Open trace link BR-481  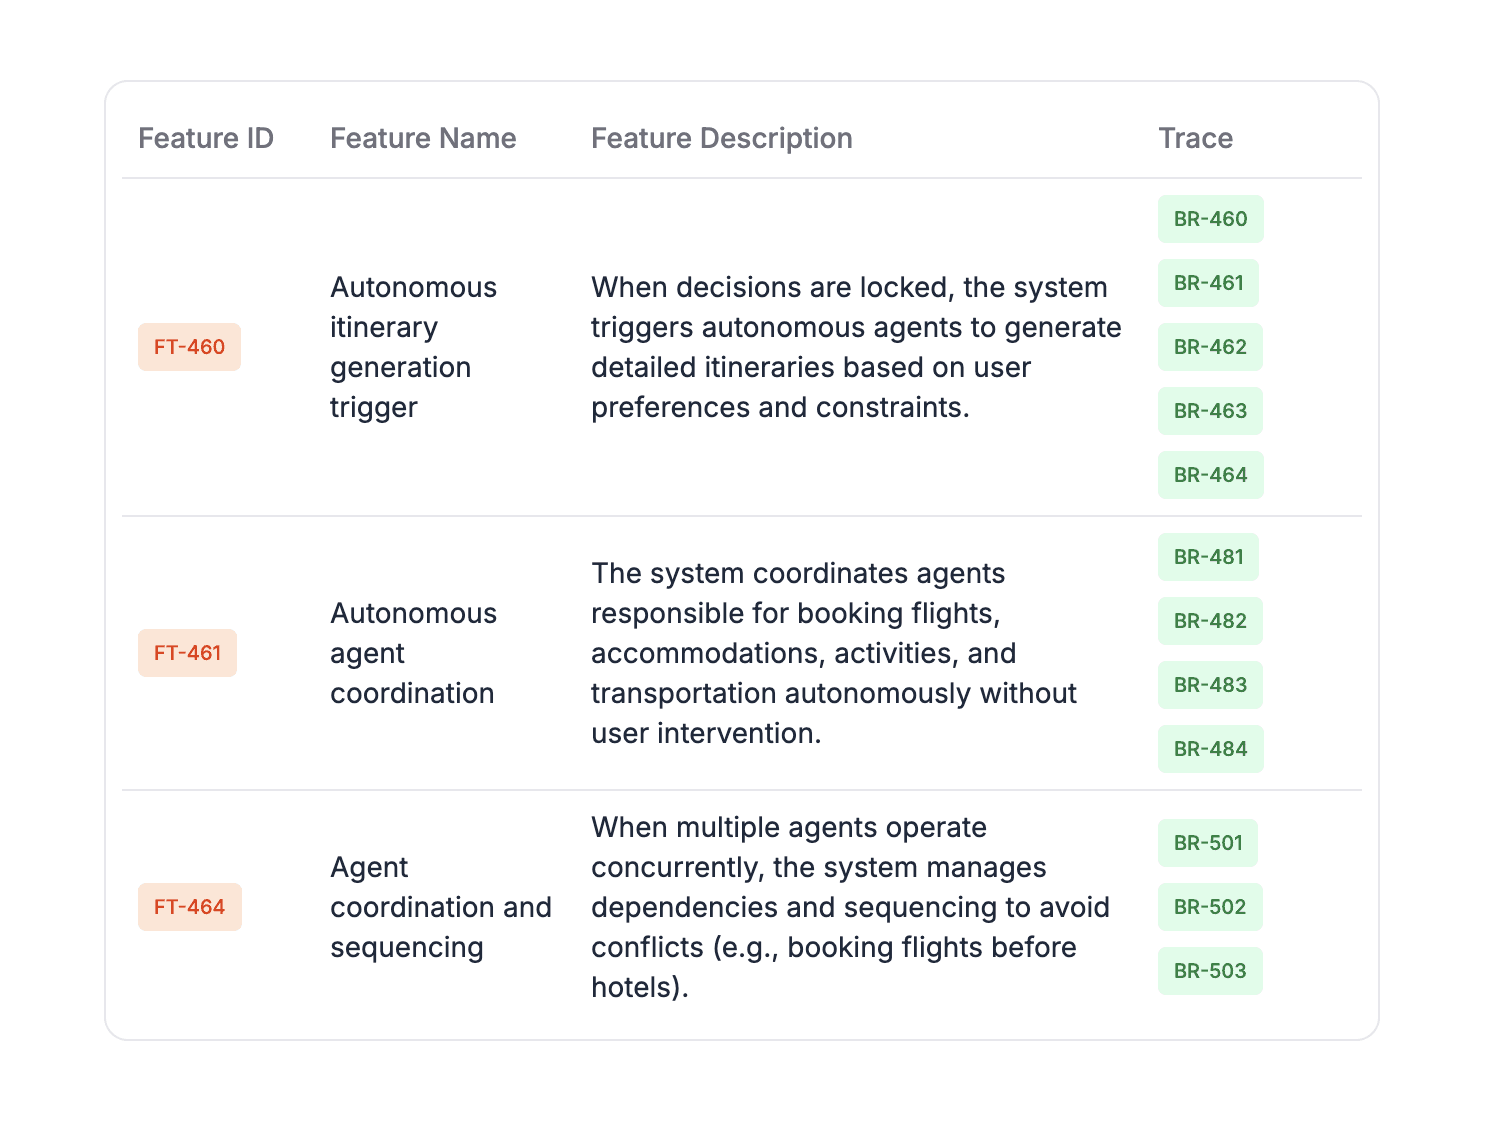pos(1208,557)
